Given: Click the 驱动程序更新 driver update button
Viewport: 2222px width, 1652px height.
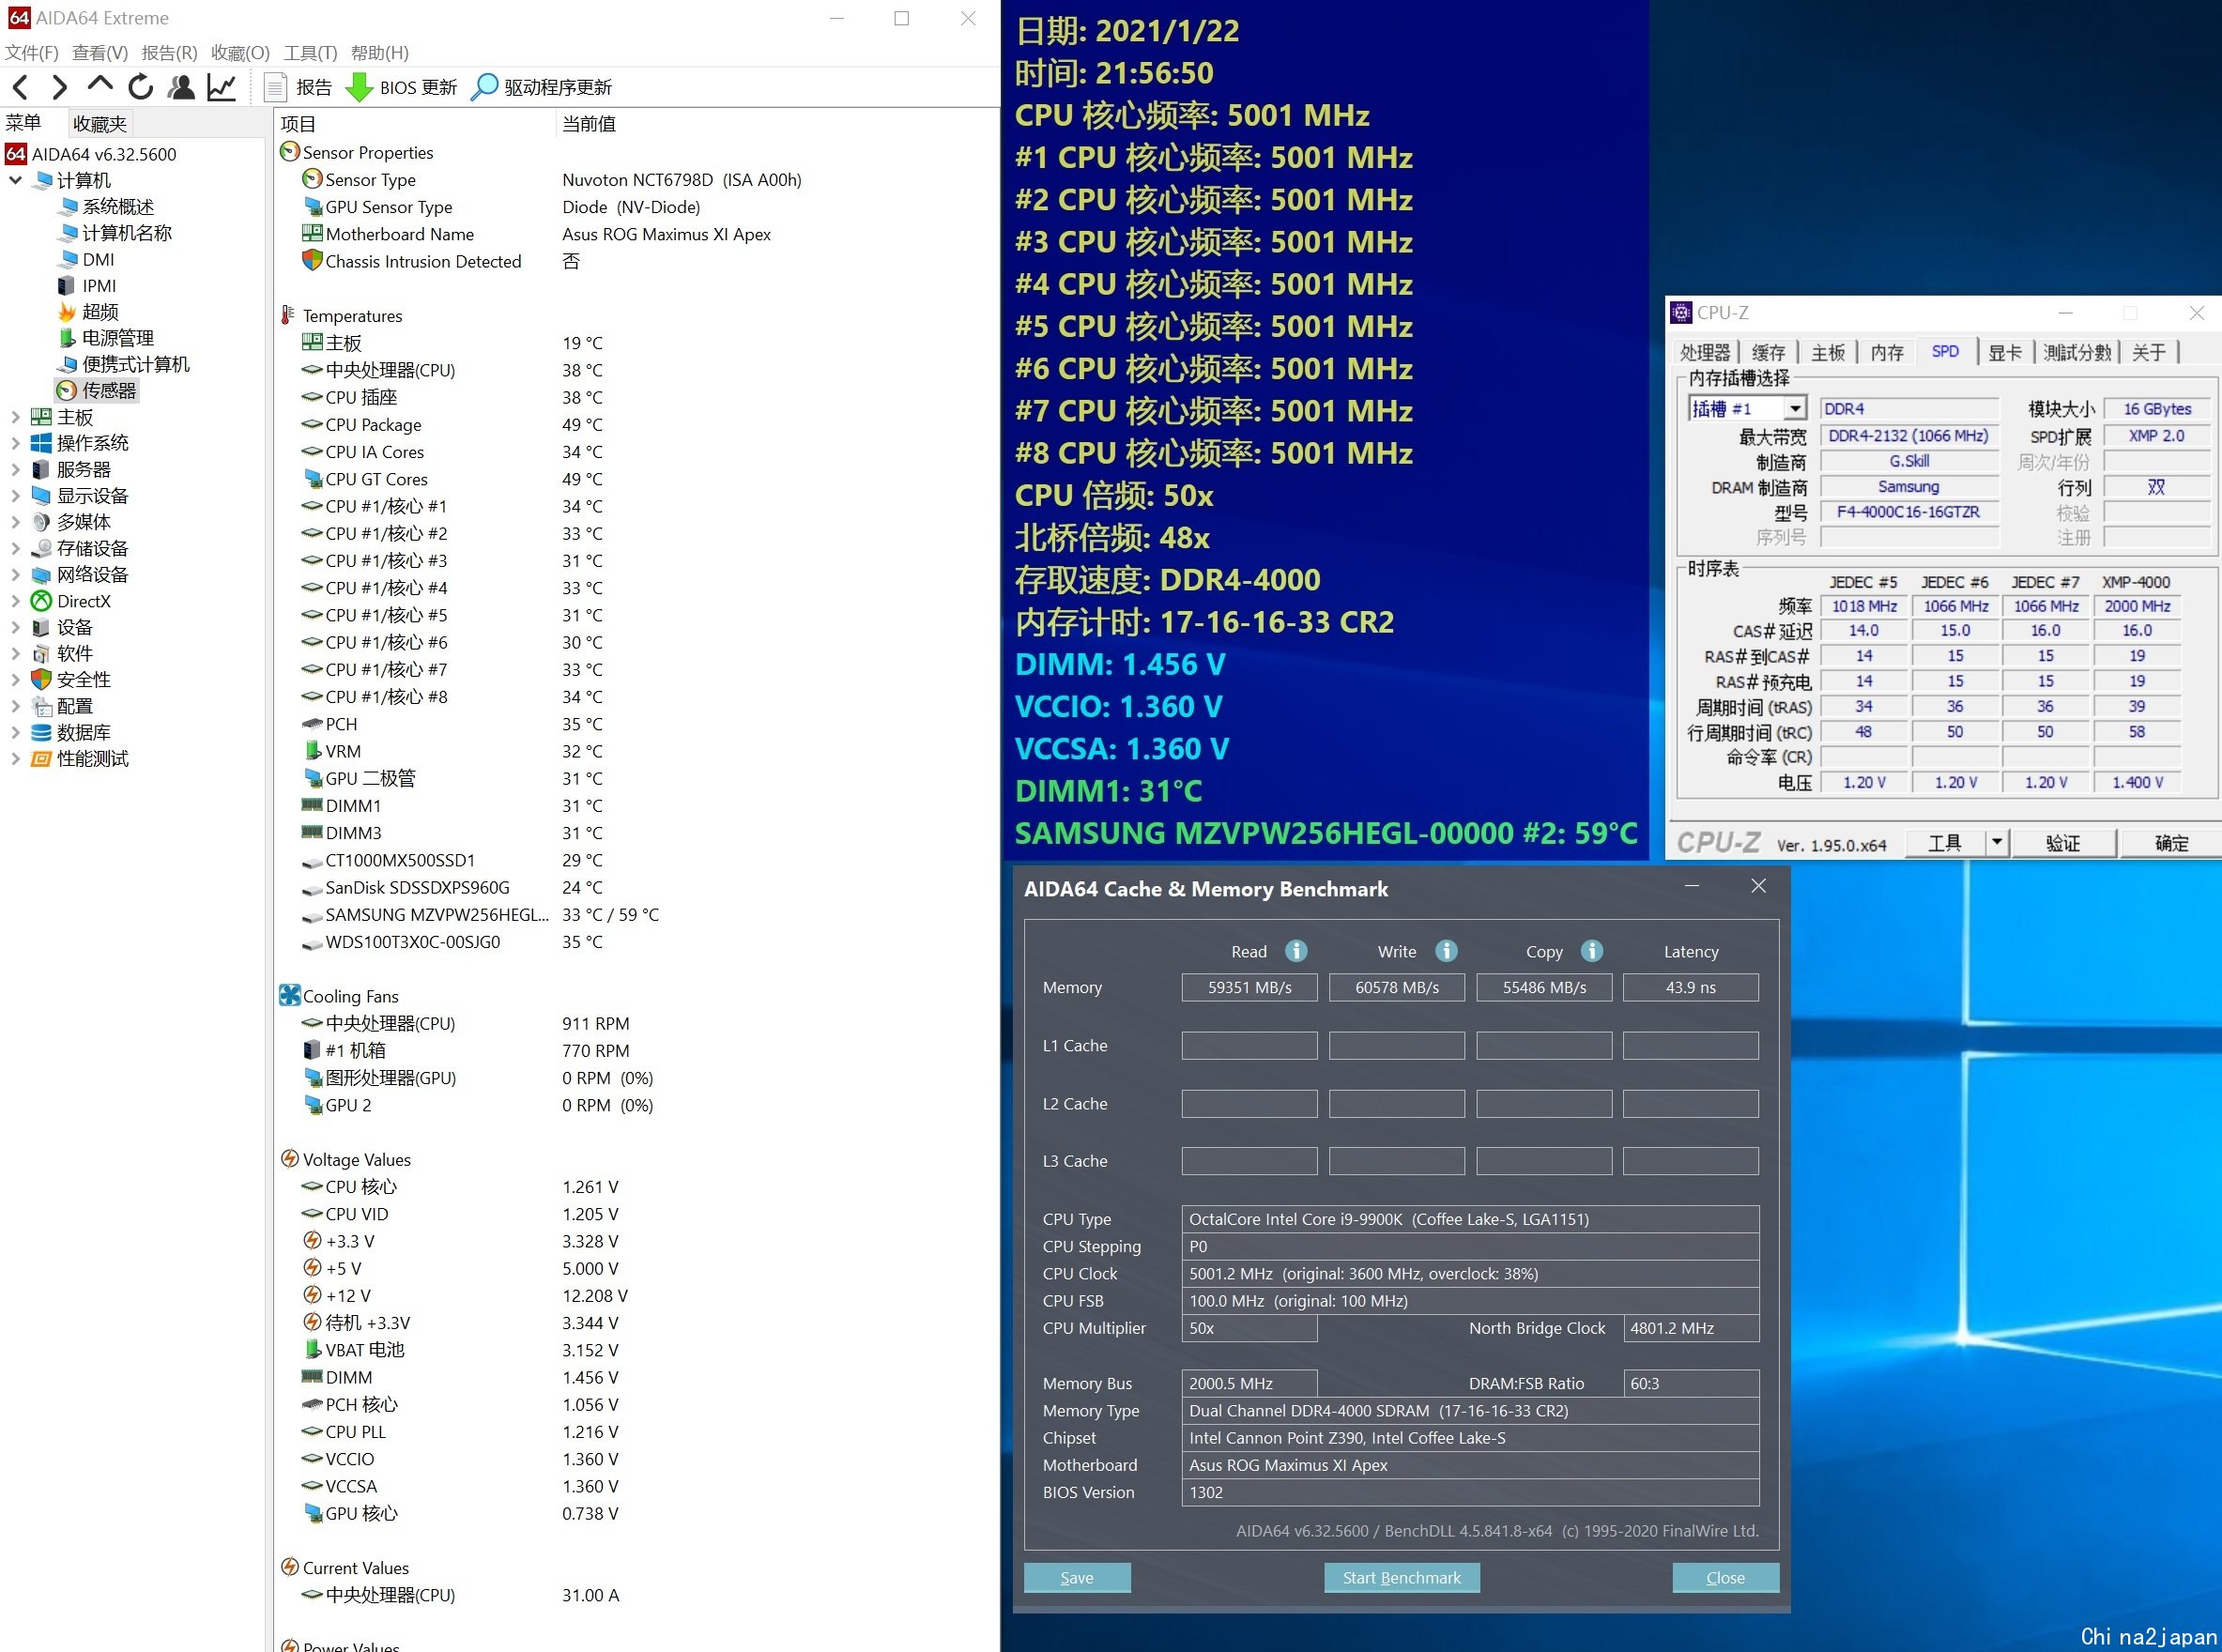Looking at the screenshot, I should click(x=541, y=87).
